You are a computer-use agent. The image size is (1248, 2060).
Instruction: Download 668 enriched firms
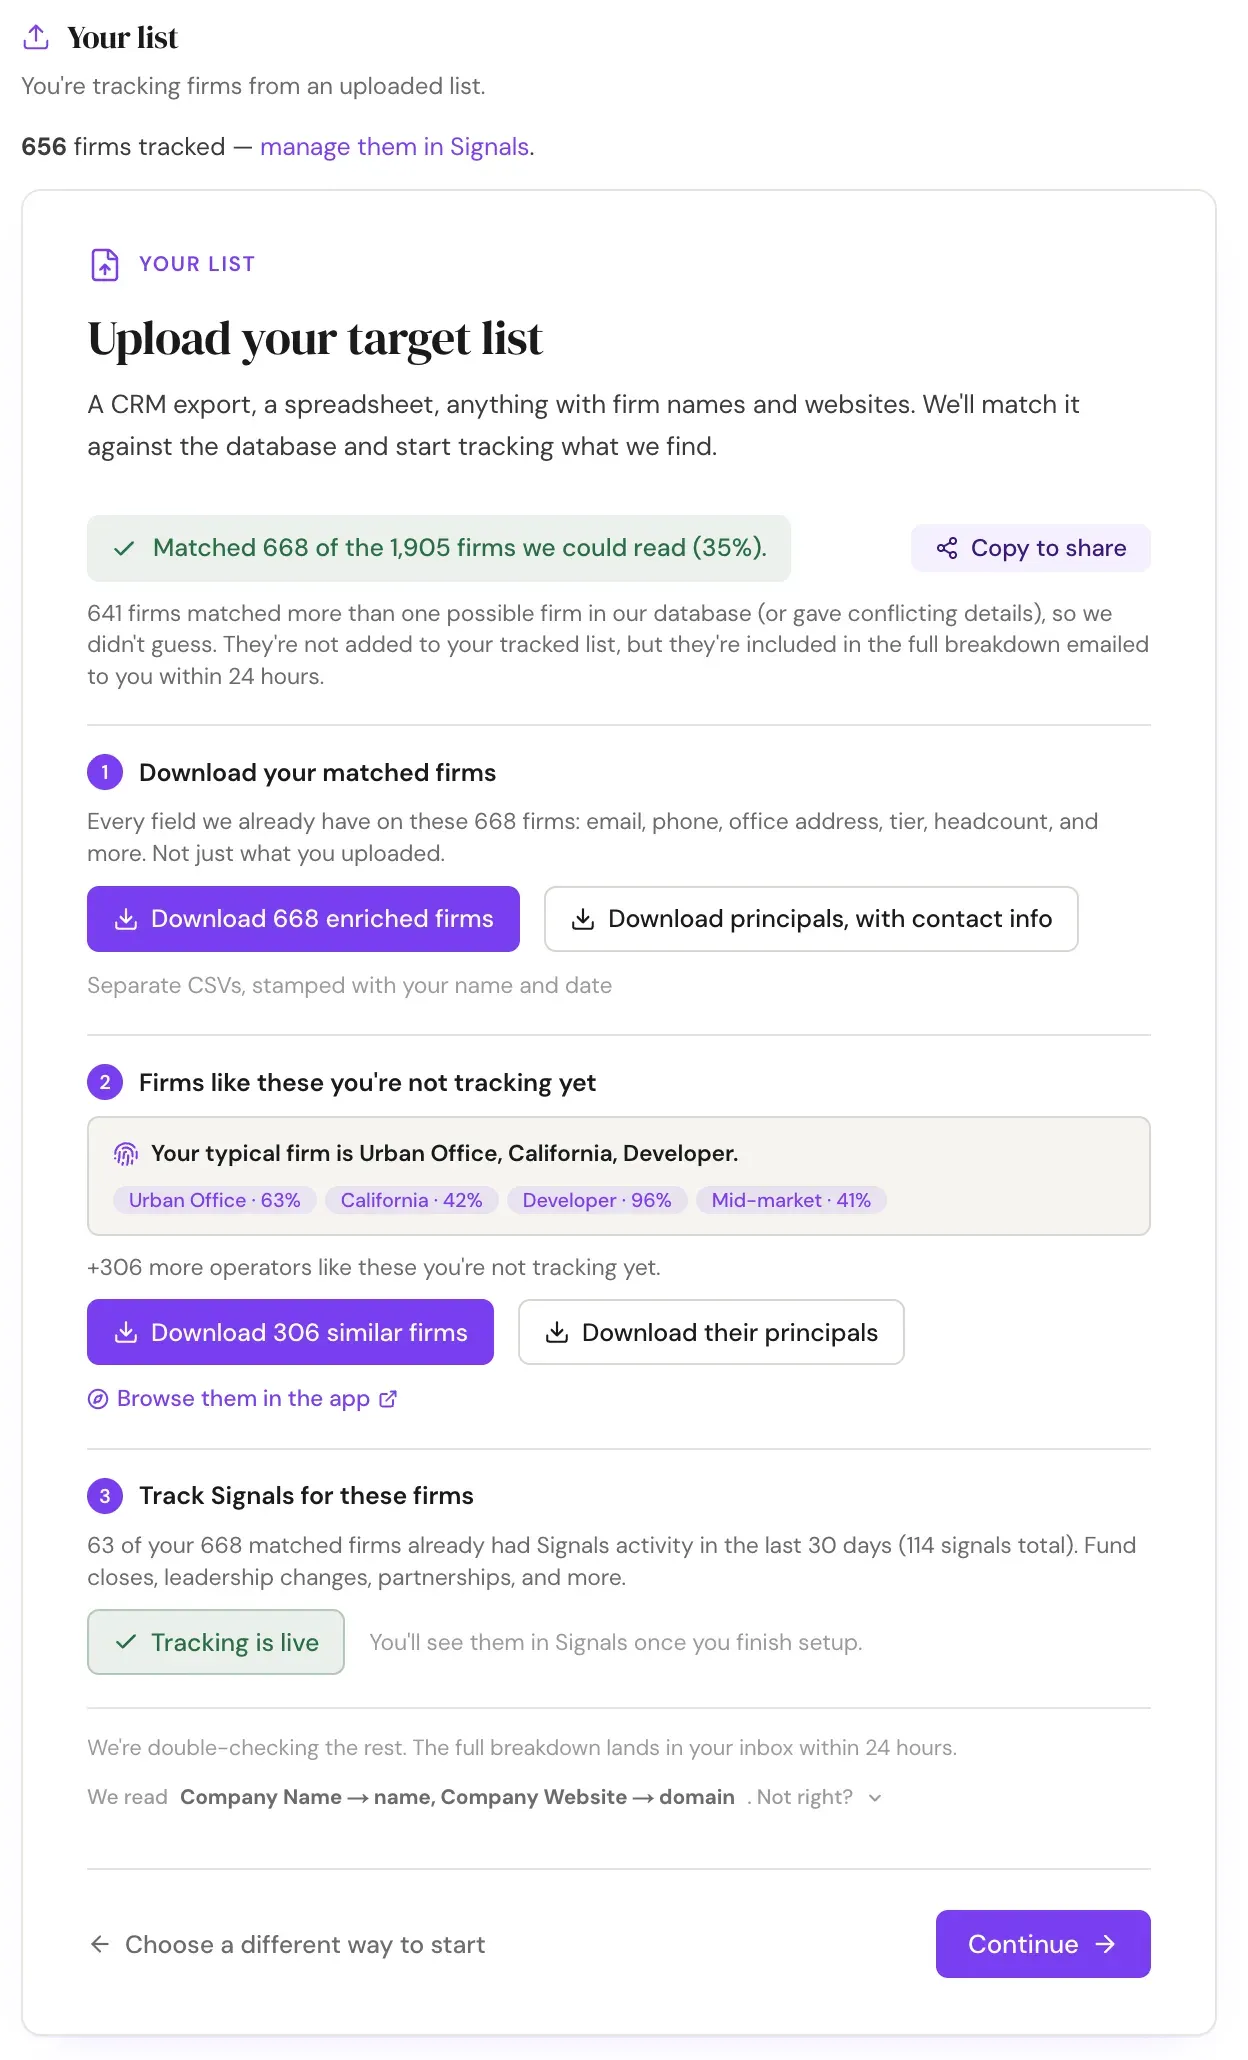(303, 919)
